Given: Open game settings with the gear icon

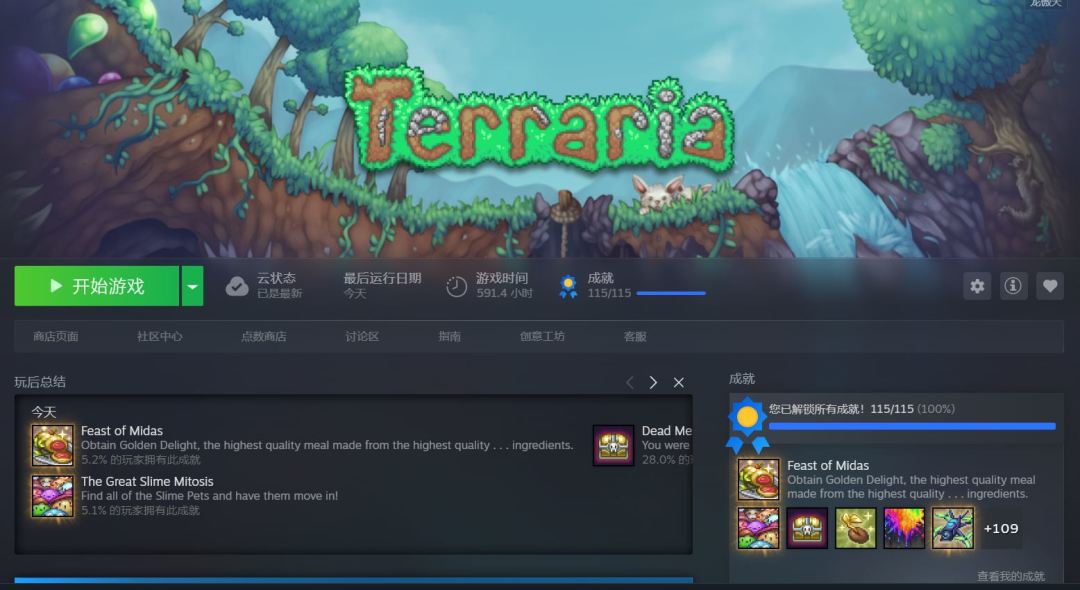Looking at the screenshot, I should click(x=977, y=286).
